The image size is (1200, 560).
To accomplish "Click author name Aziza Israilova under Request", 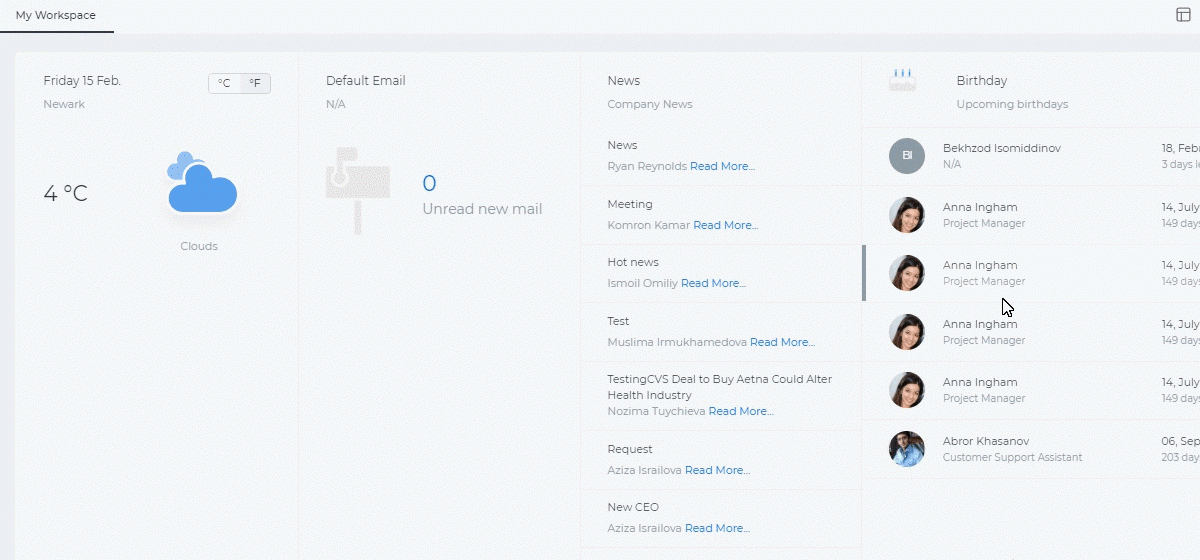I will [644, 470].
